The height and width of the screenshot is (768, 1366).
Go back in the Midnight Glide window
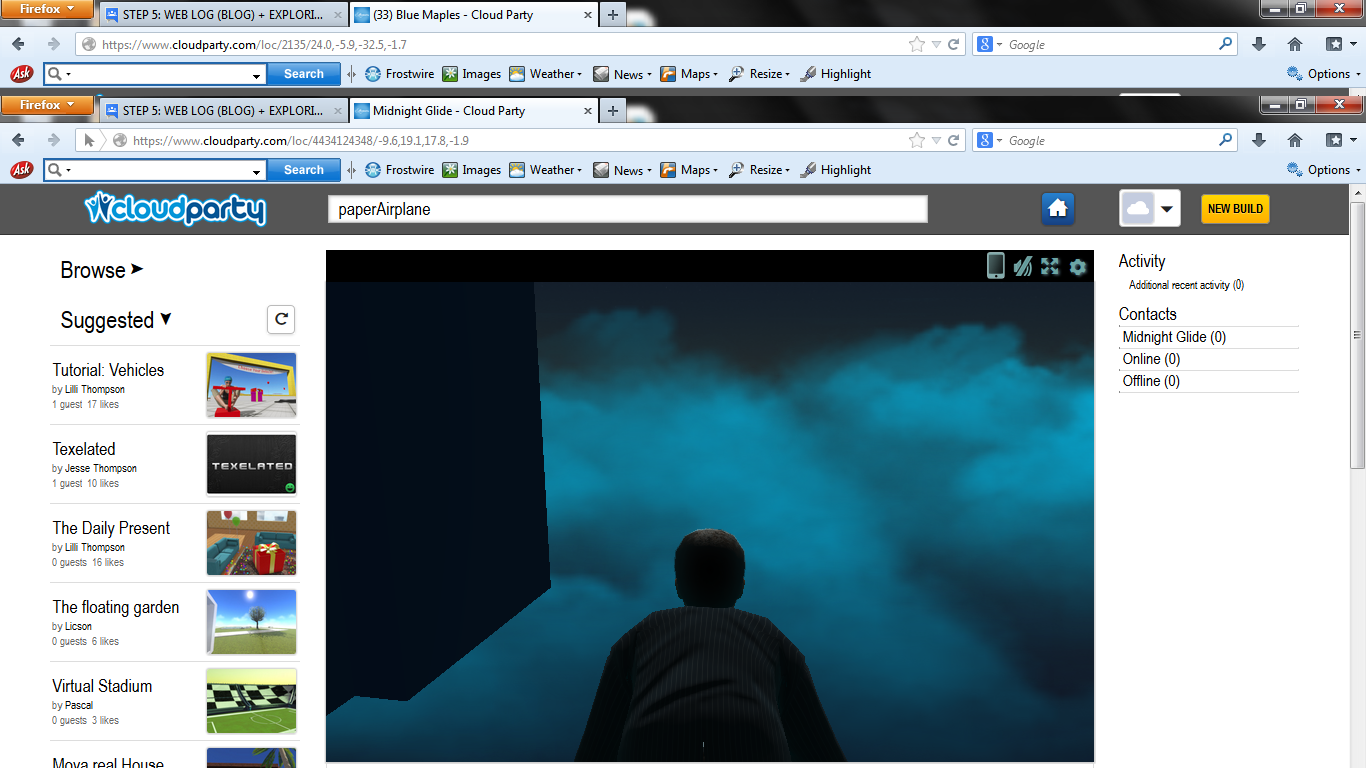18,140
